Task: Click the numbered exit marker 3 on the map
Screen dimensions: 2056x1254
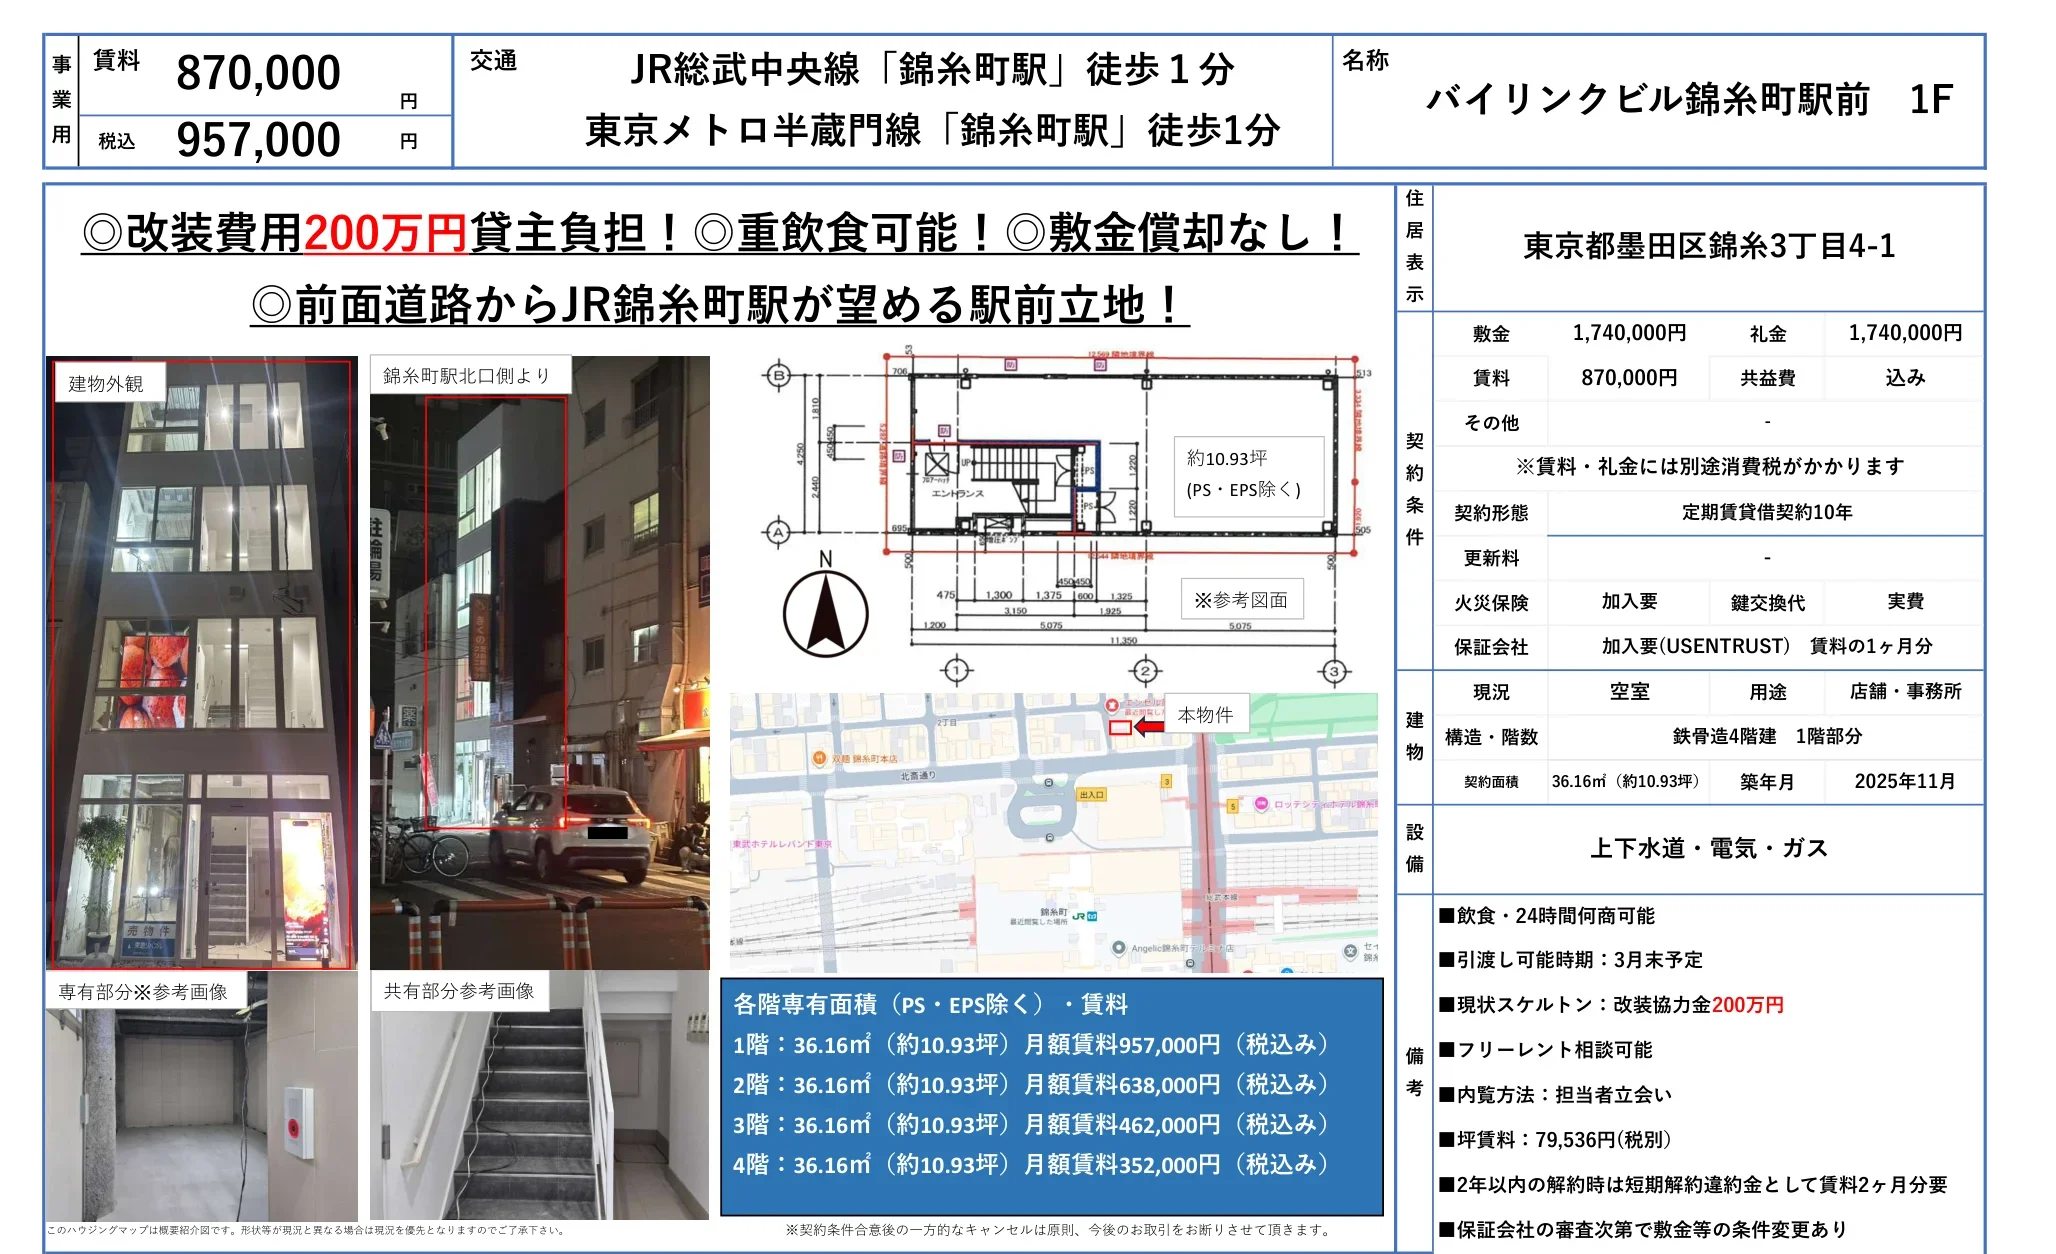Action: pyautogui.click(x=1167, y=781)
